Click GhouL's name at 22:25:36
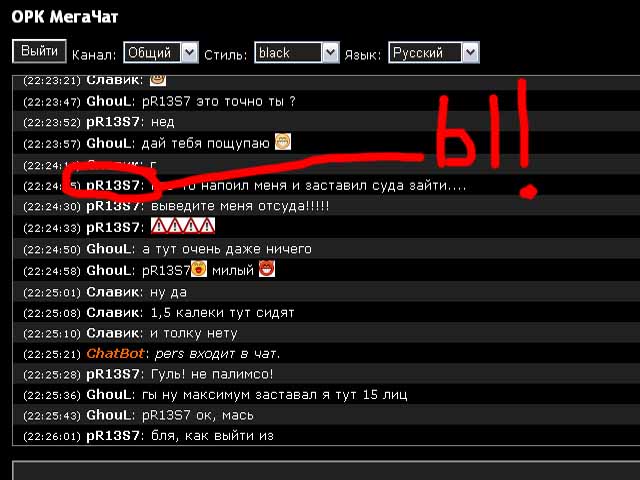The height and width of the screenshot is (480, 640). (x=109, y=395)
